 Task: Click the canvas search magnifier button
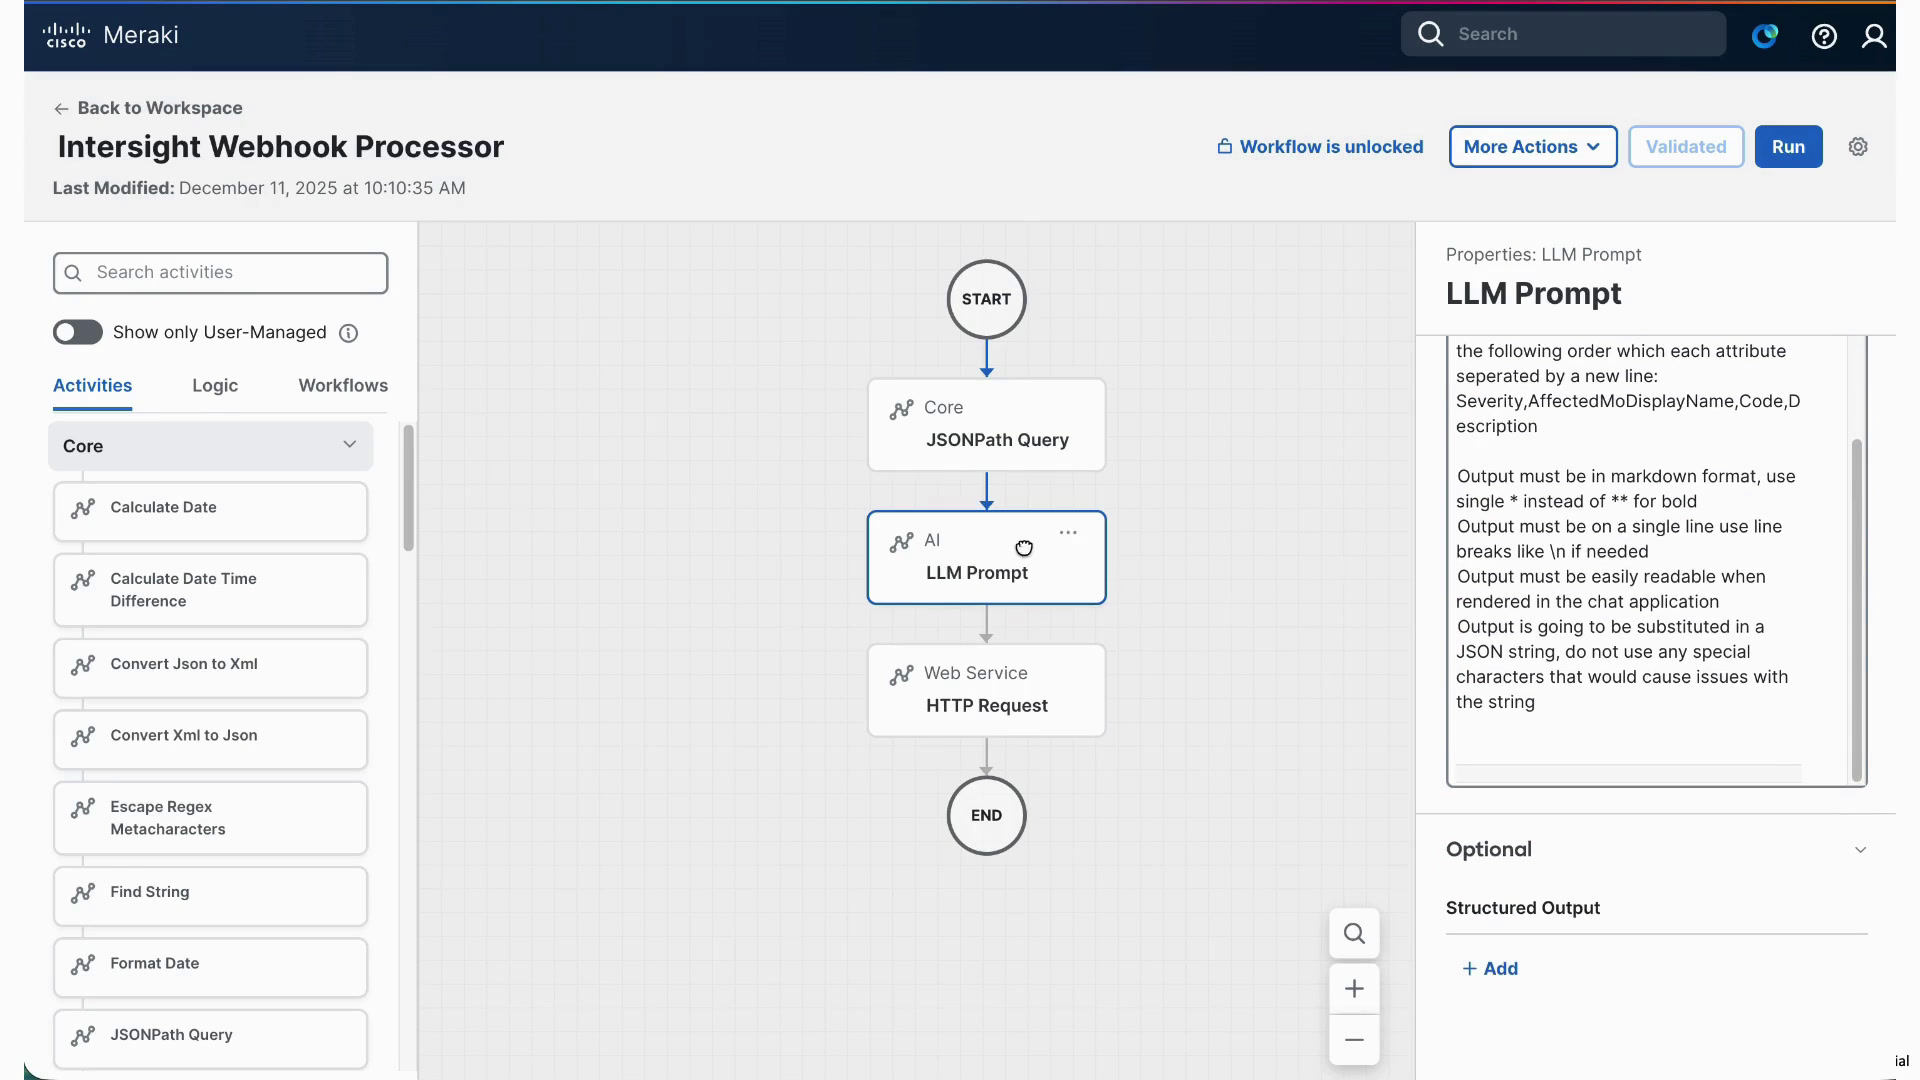(1354, 933)
